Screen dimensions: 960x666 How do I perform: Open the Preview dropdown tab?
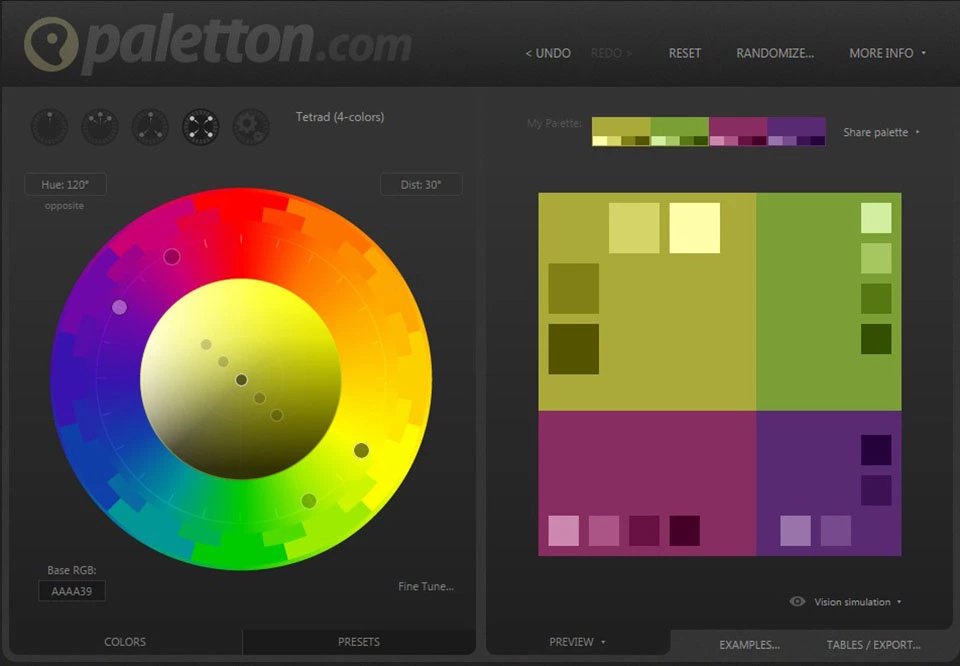577,642
